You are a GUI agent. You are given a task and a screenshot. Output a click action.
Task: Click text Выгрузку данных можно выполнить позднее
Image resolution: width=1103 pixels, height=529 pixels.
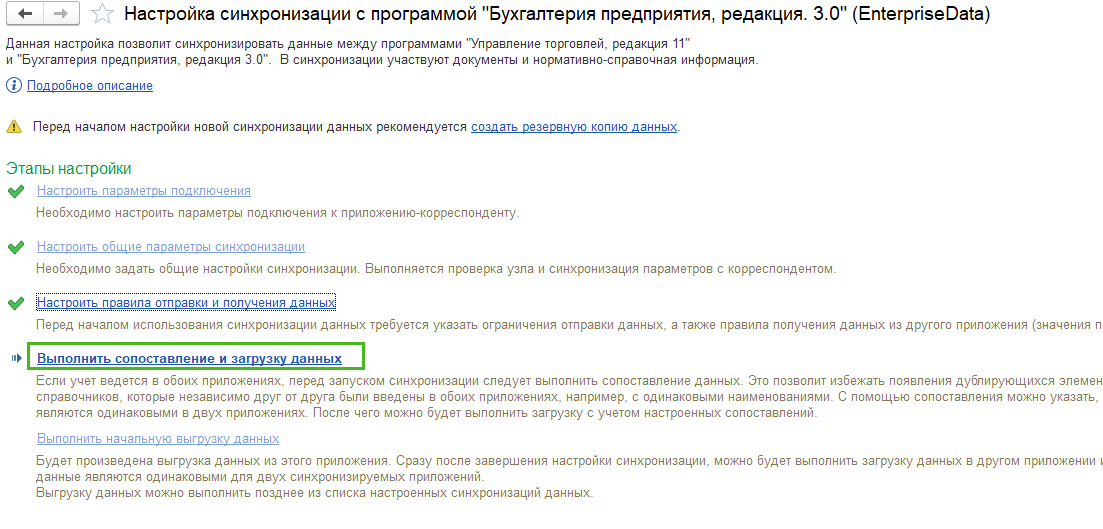(x=315, y=493)
